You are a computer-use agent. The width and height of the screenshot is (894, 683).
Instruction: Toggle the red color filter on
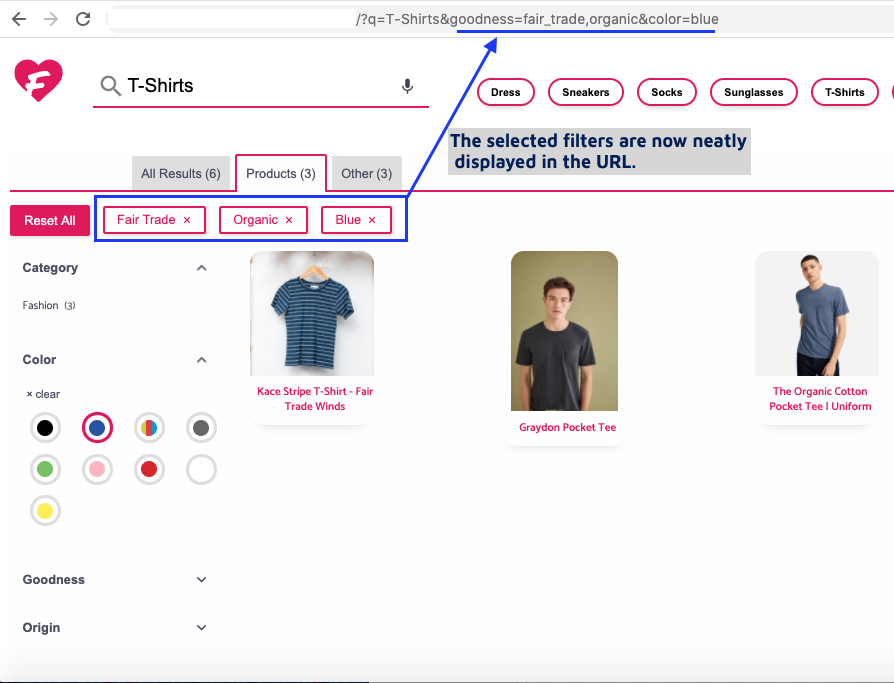(149, 469)
